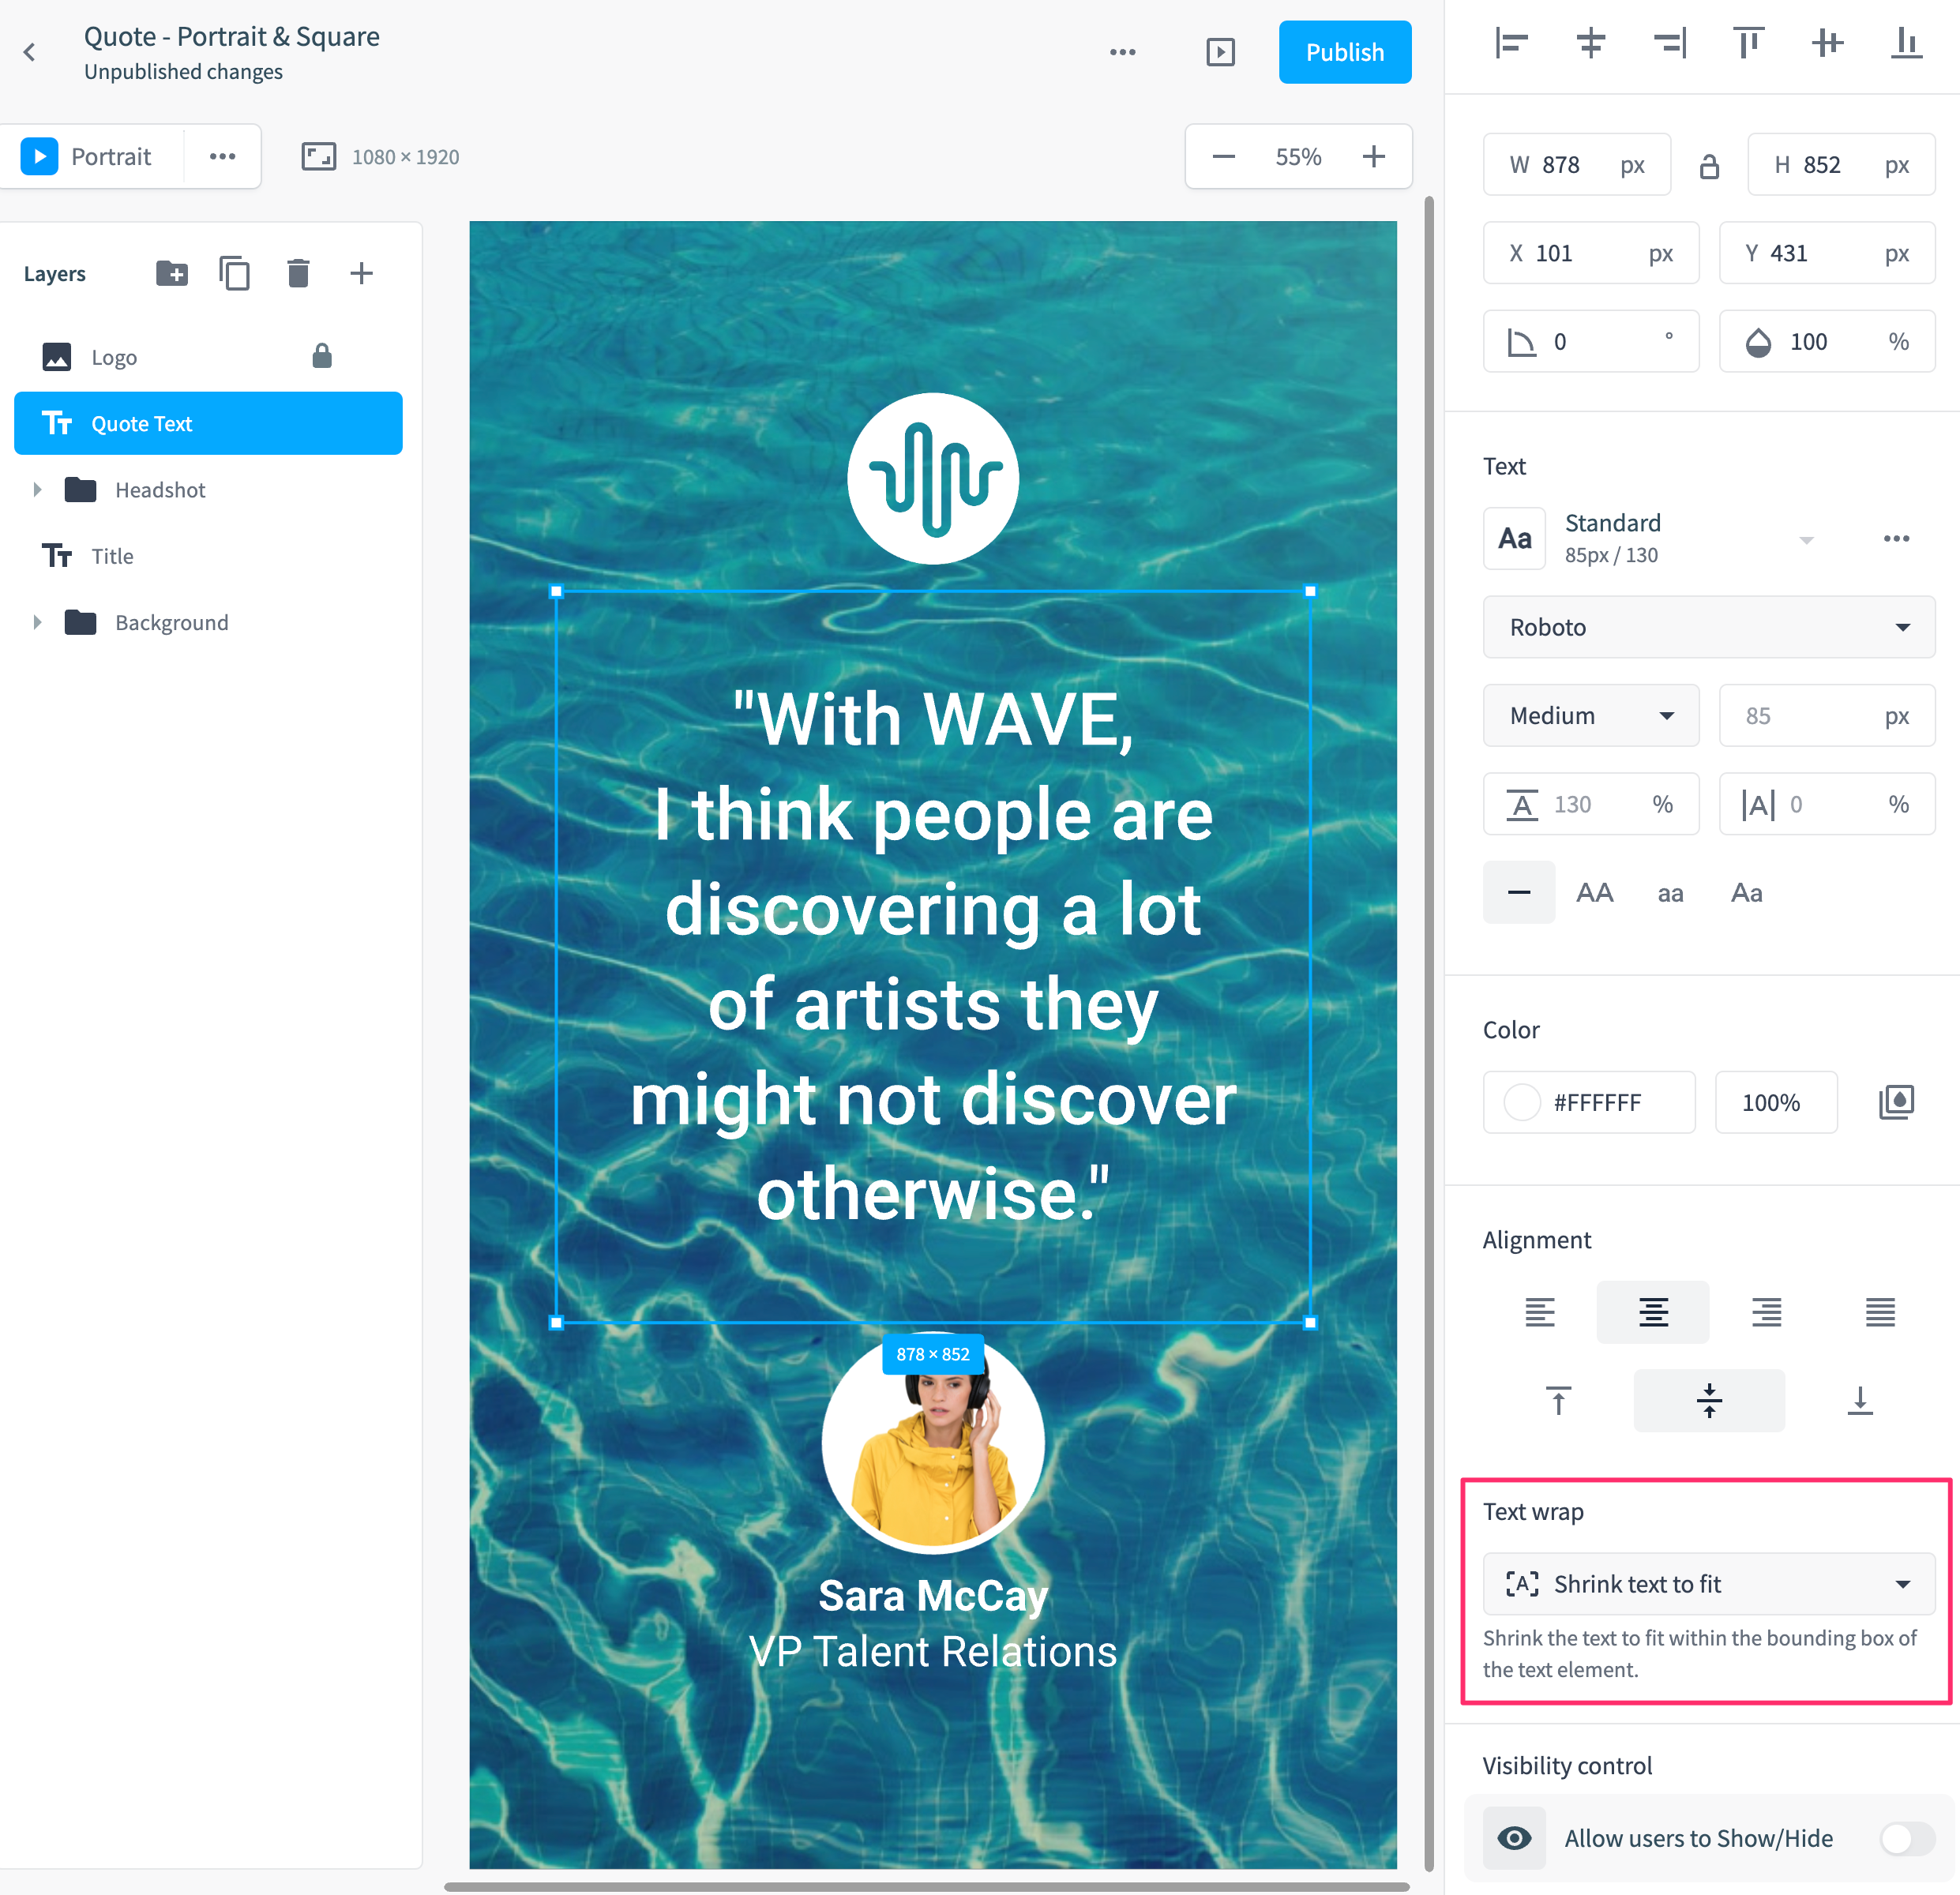Screen dimensions: 1960x1895
Task: Set text to uppercase AA
Action: (1594, 892)
